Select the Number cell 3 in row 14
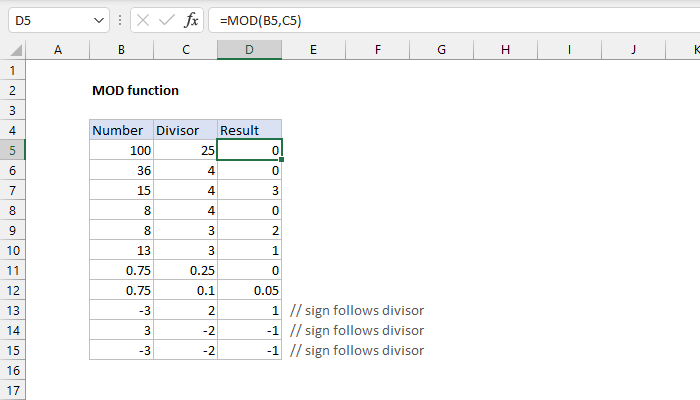Screen dimensions: 700x400 pyautogui.click(x=121, y=330)
